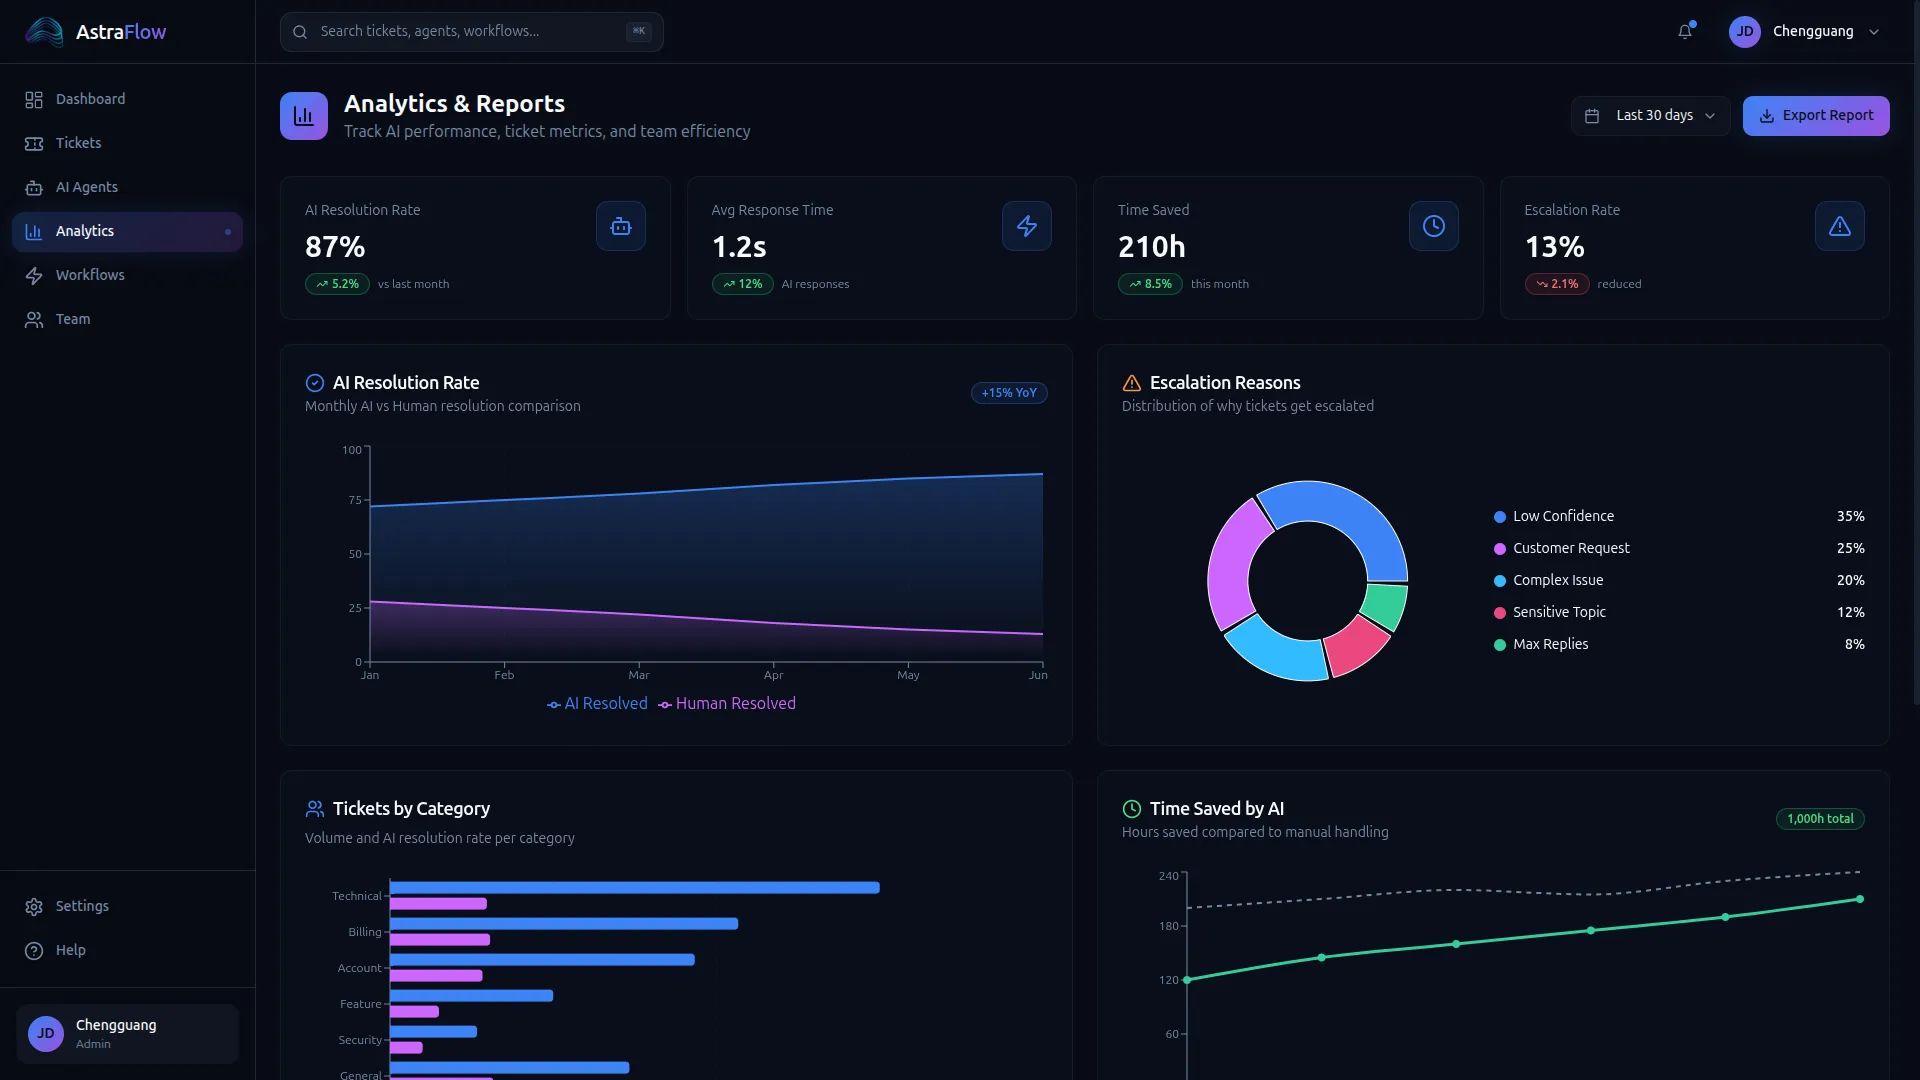Image resolution: width=1920 pixels, height=1080 pixels.
Task: Click the Time Saved clock icon
Action: point(1434,226)
